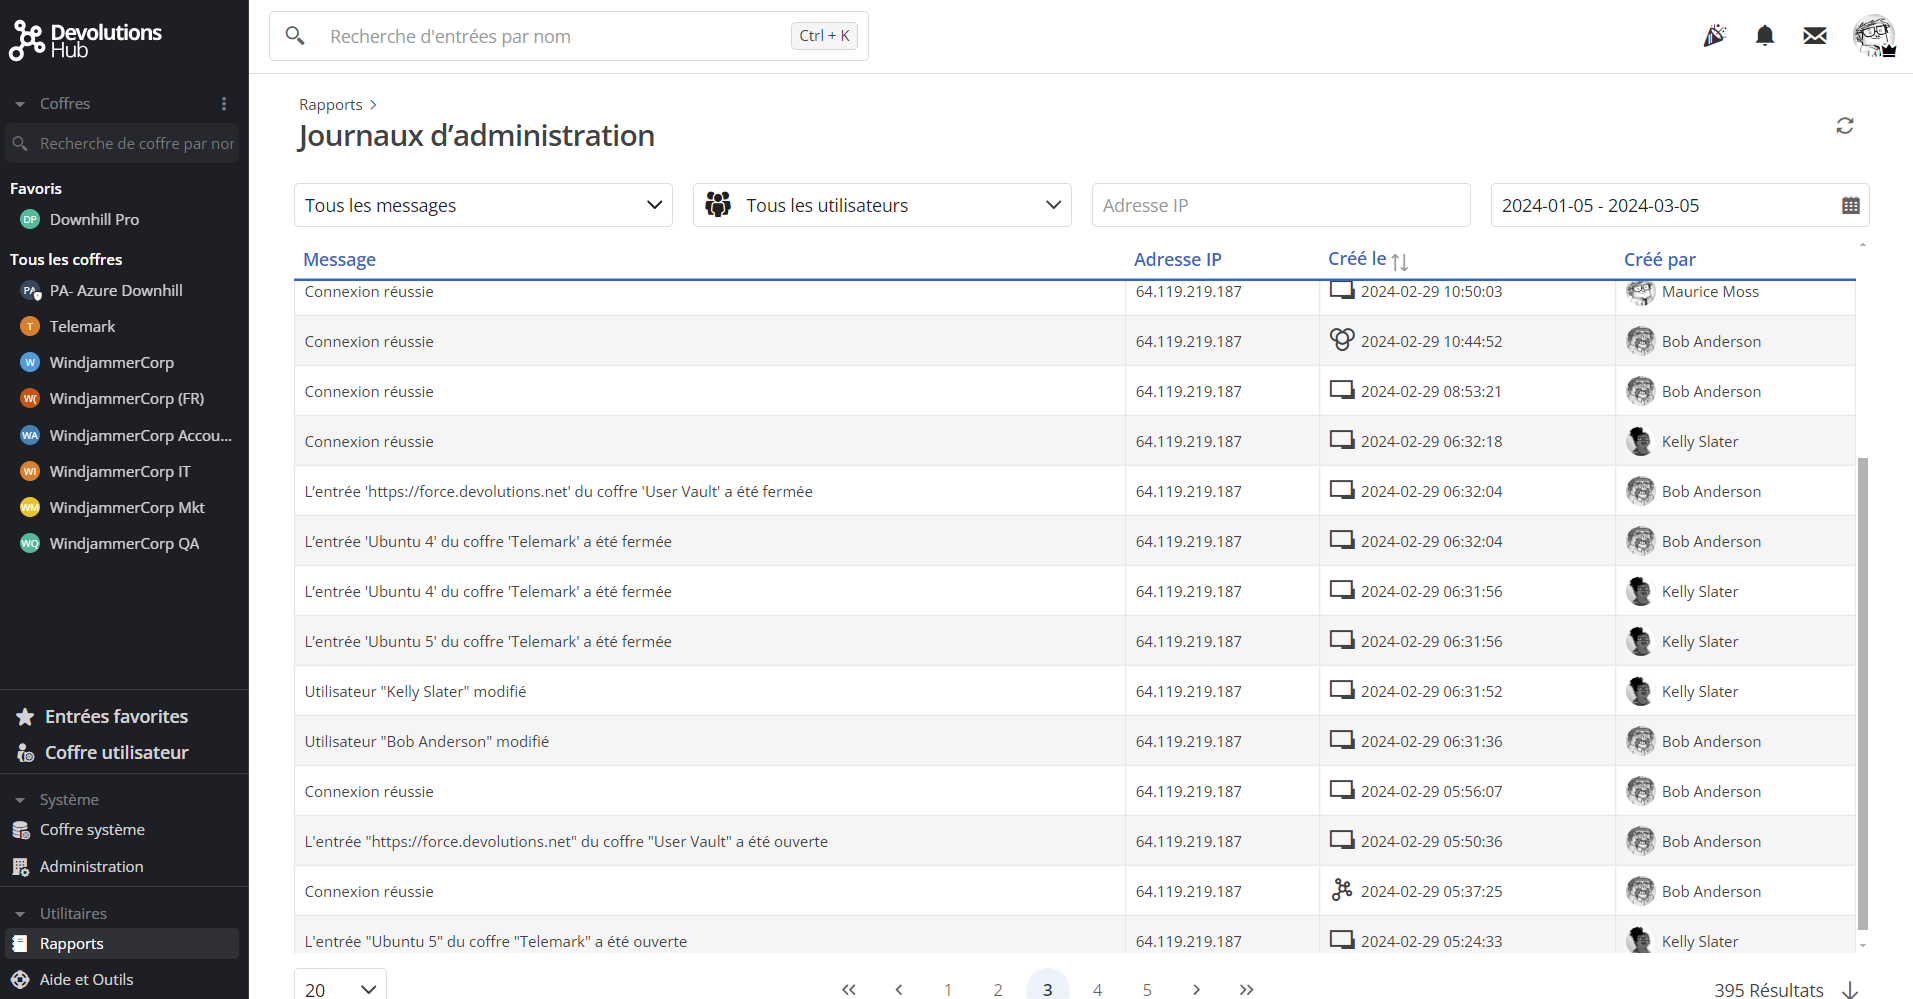1913x999 pixels.
Task: Download the 395 results export arrow
Action: (1850, 989)
